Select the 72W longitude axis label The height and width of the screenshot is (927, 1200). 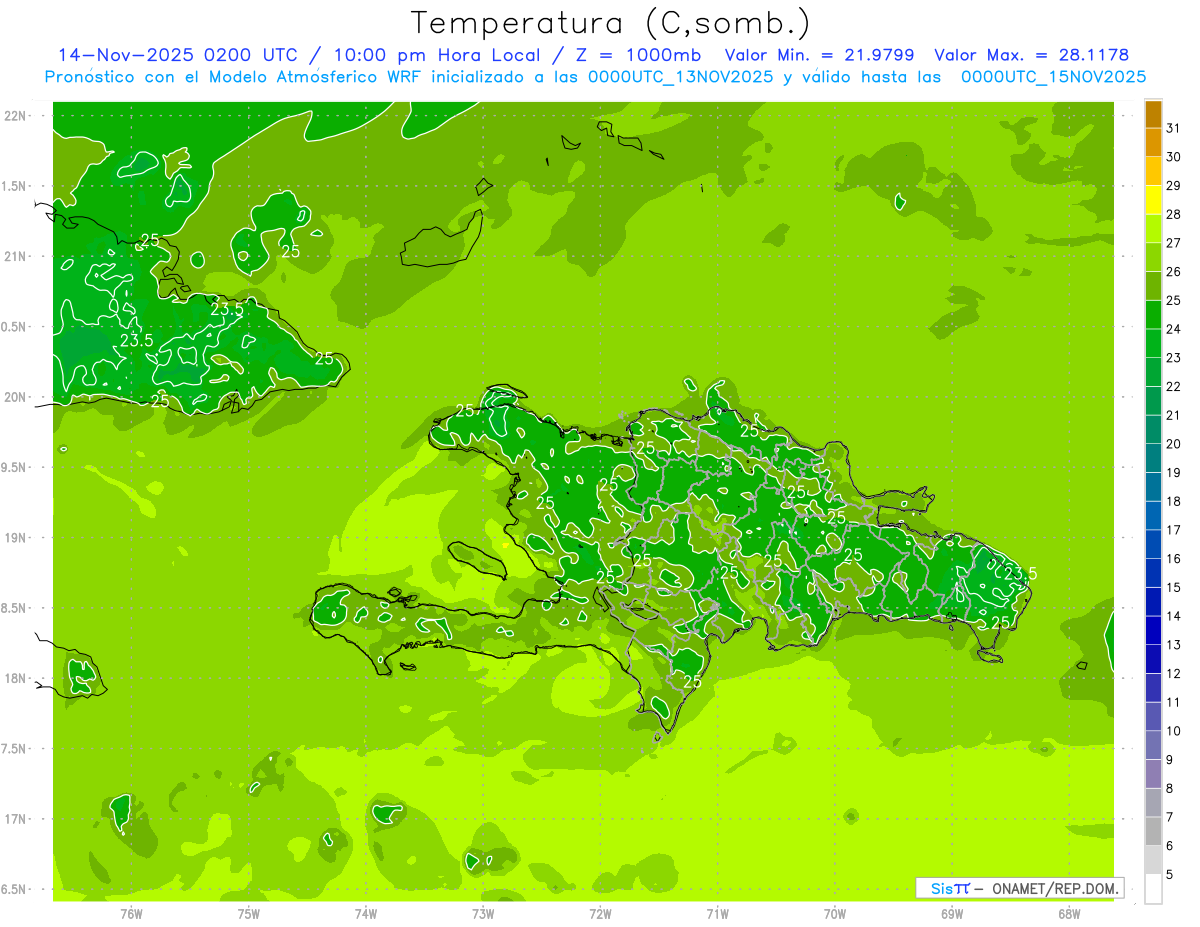coord(600,914)
